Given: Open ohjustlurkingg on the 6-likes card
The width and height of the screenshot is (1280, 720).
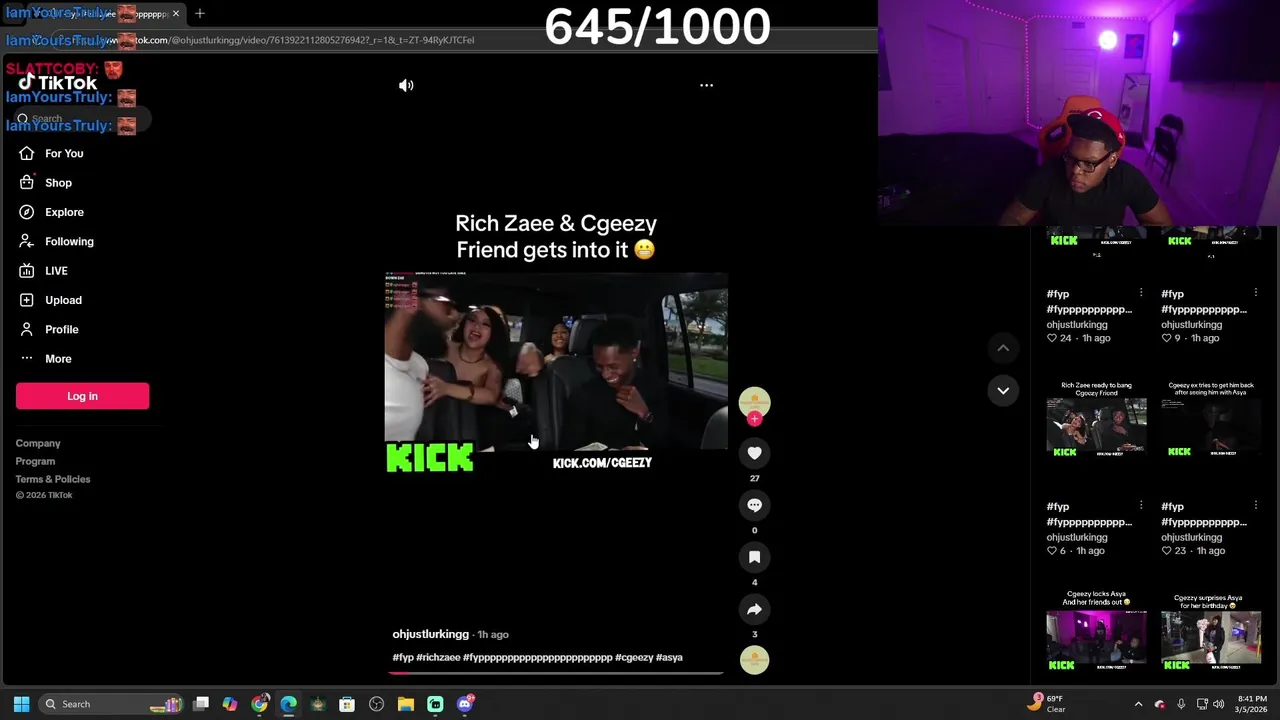Looking at the screenshot, I should point(1077,537).
